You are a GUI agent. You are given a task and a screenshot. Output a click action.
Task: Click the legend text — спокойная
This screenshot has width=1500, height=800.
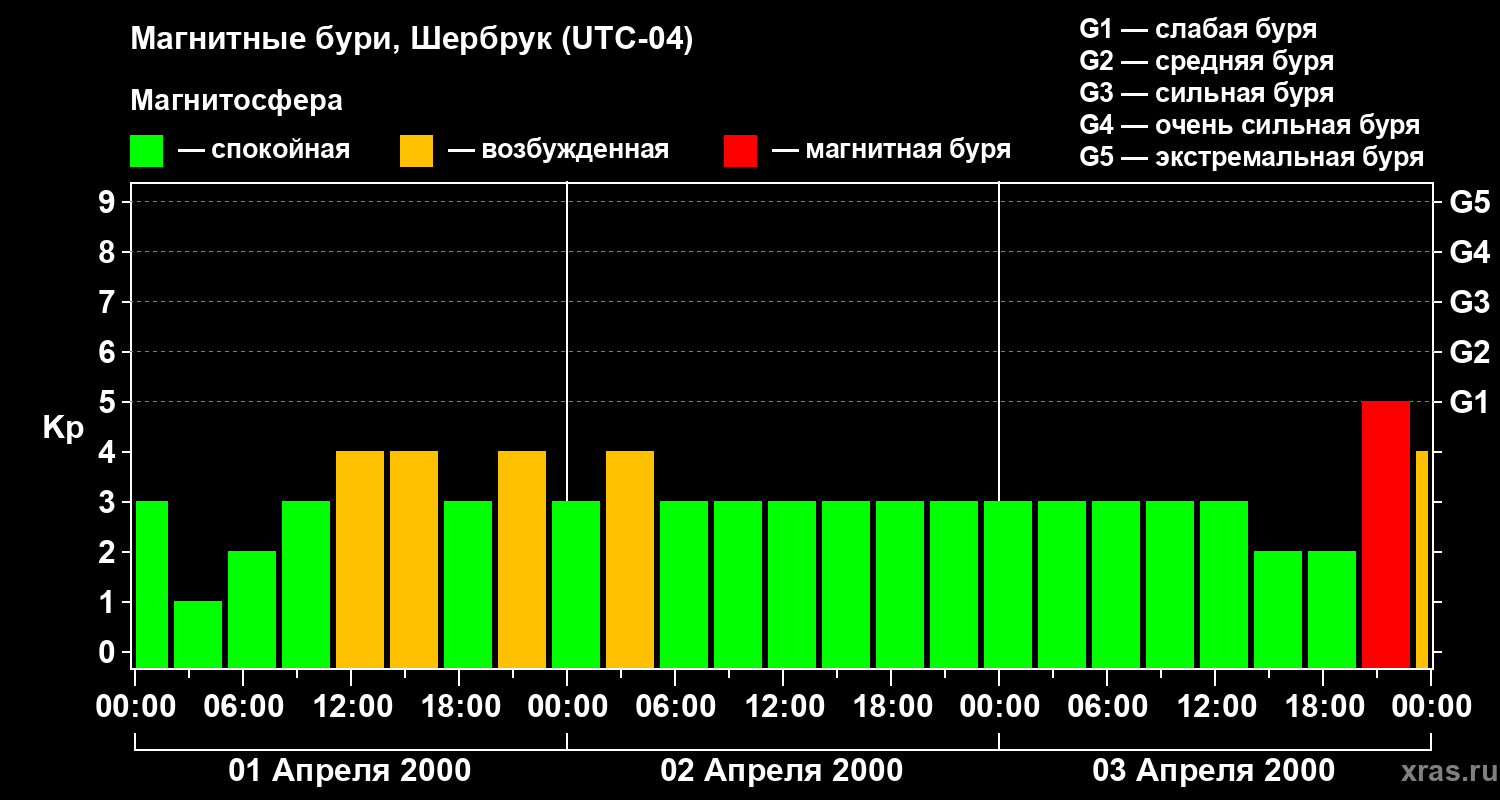click(264, 151)
